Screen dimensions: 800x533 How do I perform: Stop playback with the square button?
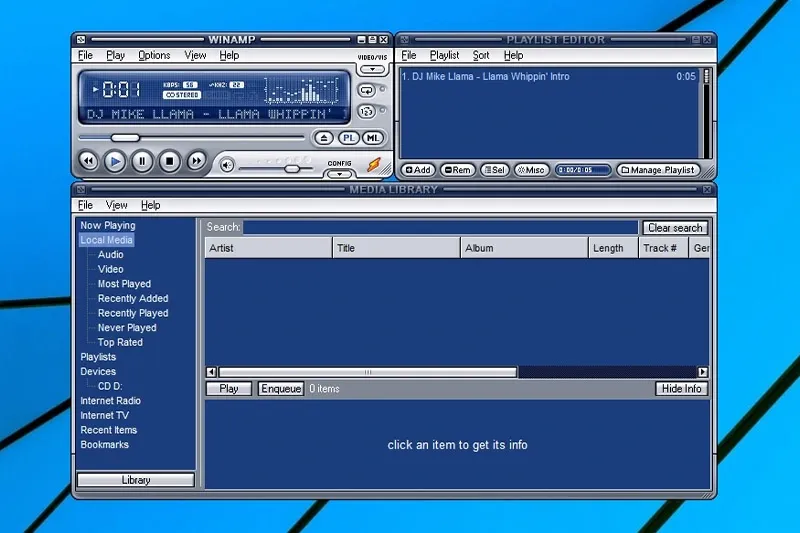click(x=169, y=162)
